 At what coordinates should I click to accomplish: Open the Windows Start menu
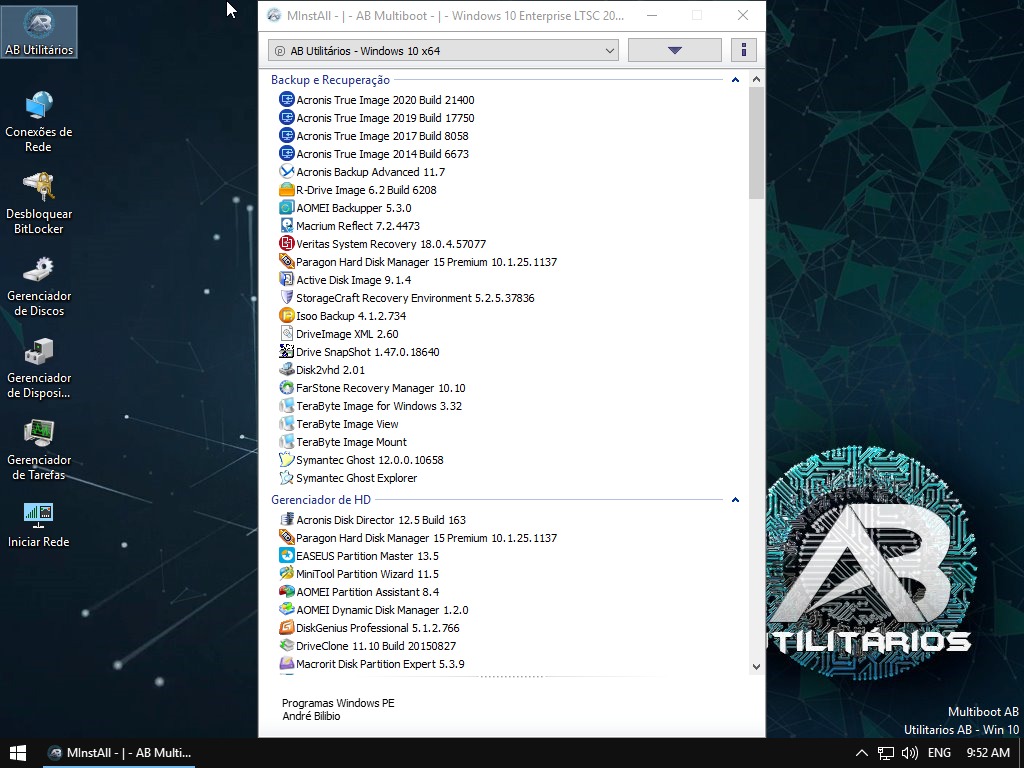pyautogui.click(x=18, y=753)
